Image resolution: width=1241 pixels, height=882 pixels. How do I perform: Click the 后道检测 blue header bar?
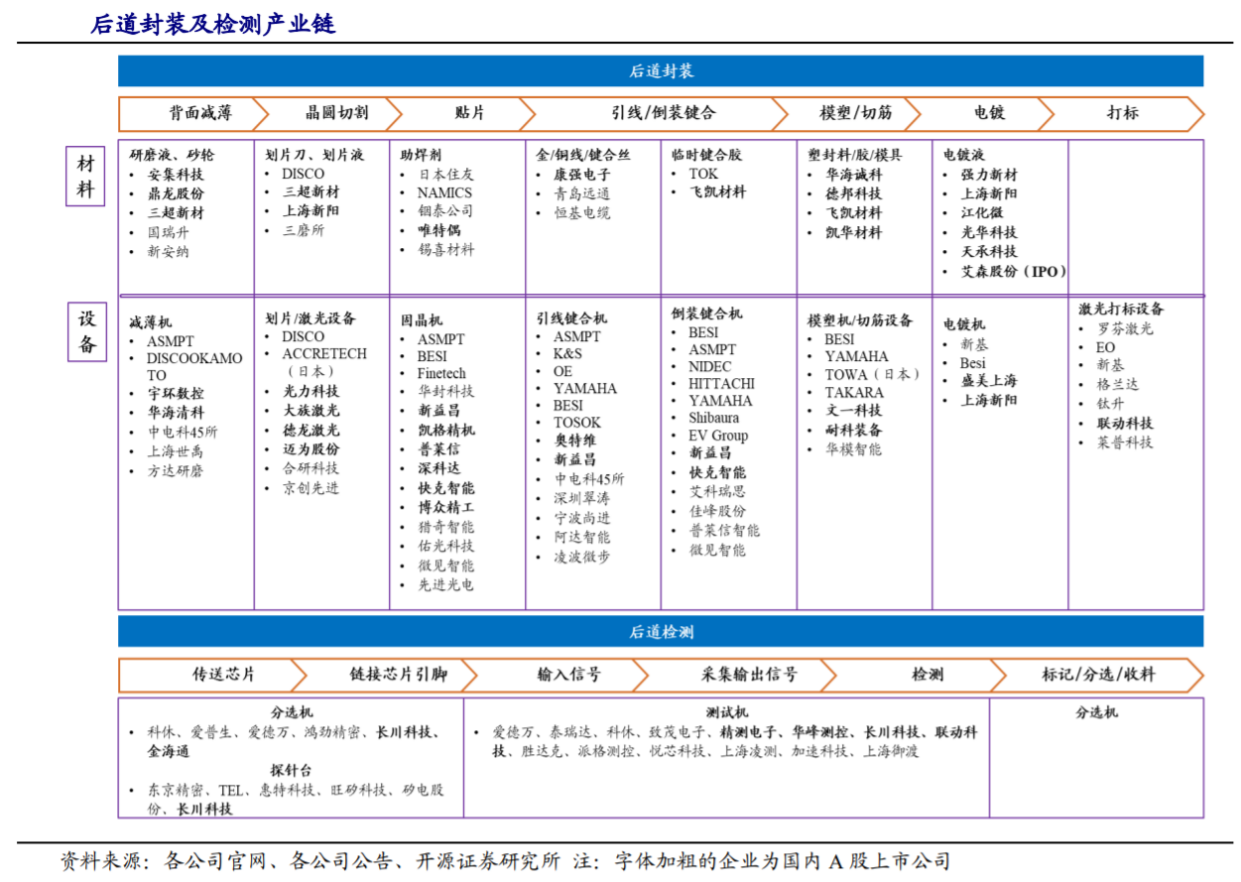pos(660,632)
